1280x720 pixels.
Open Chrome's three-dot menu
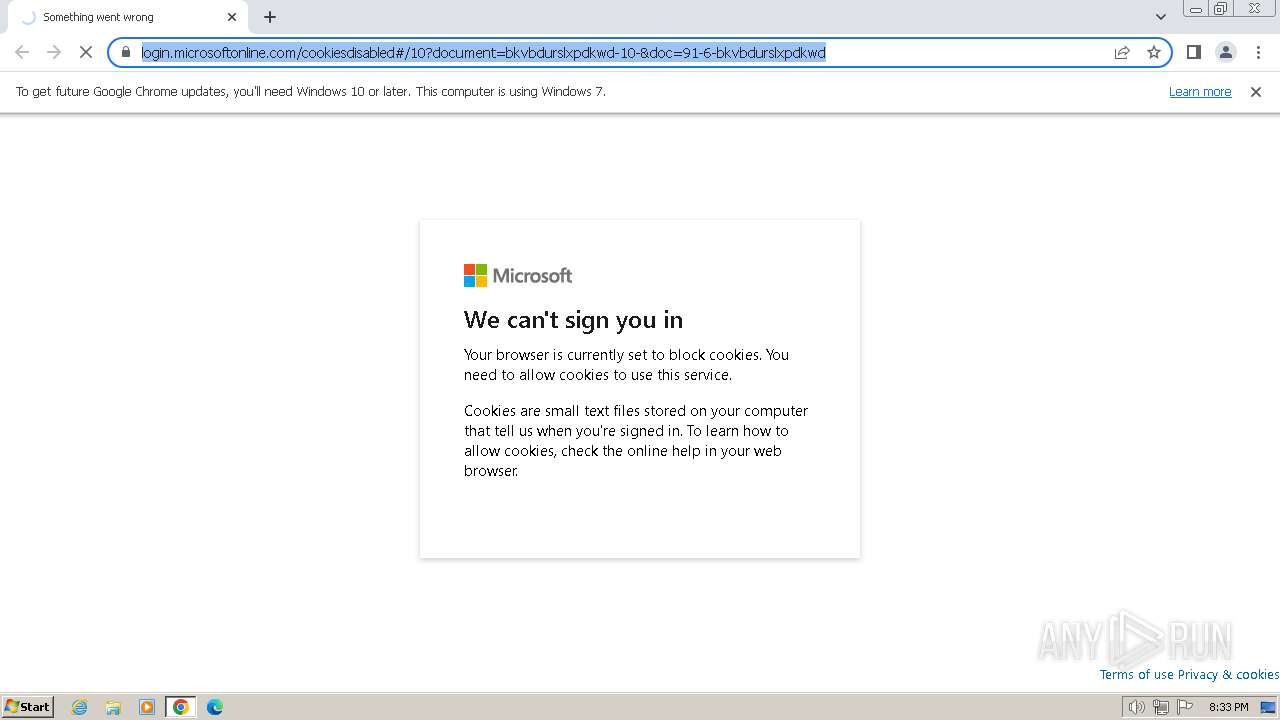point(1259,52)
